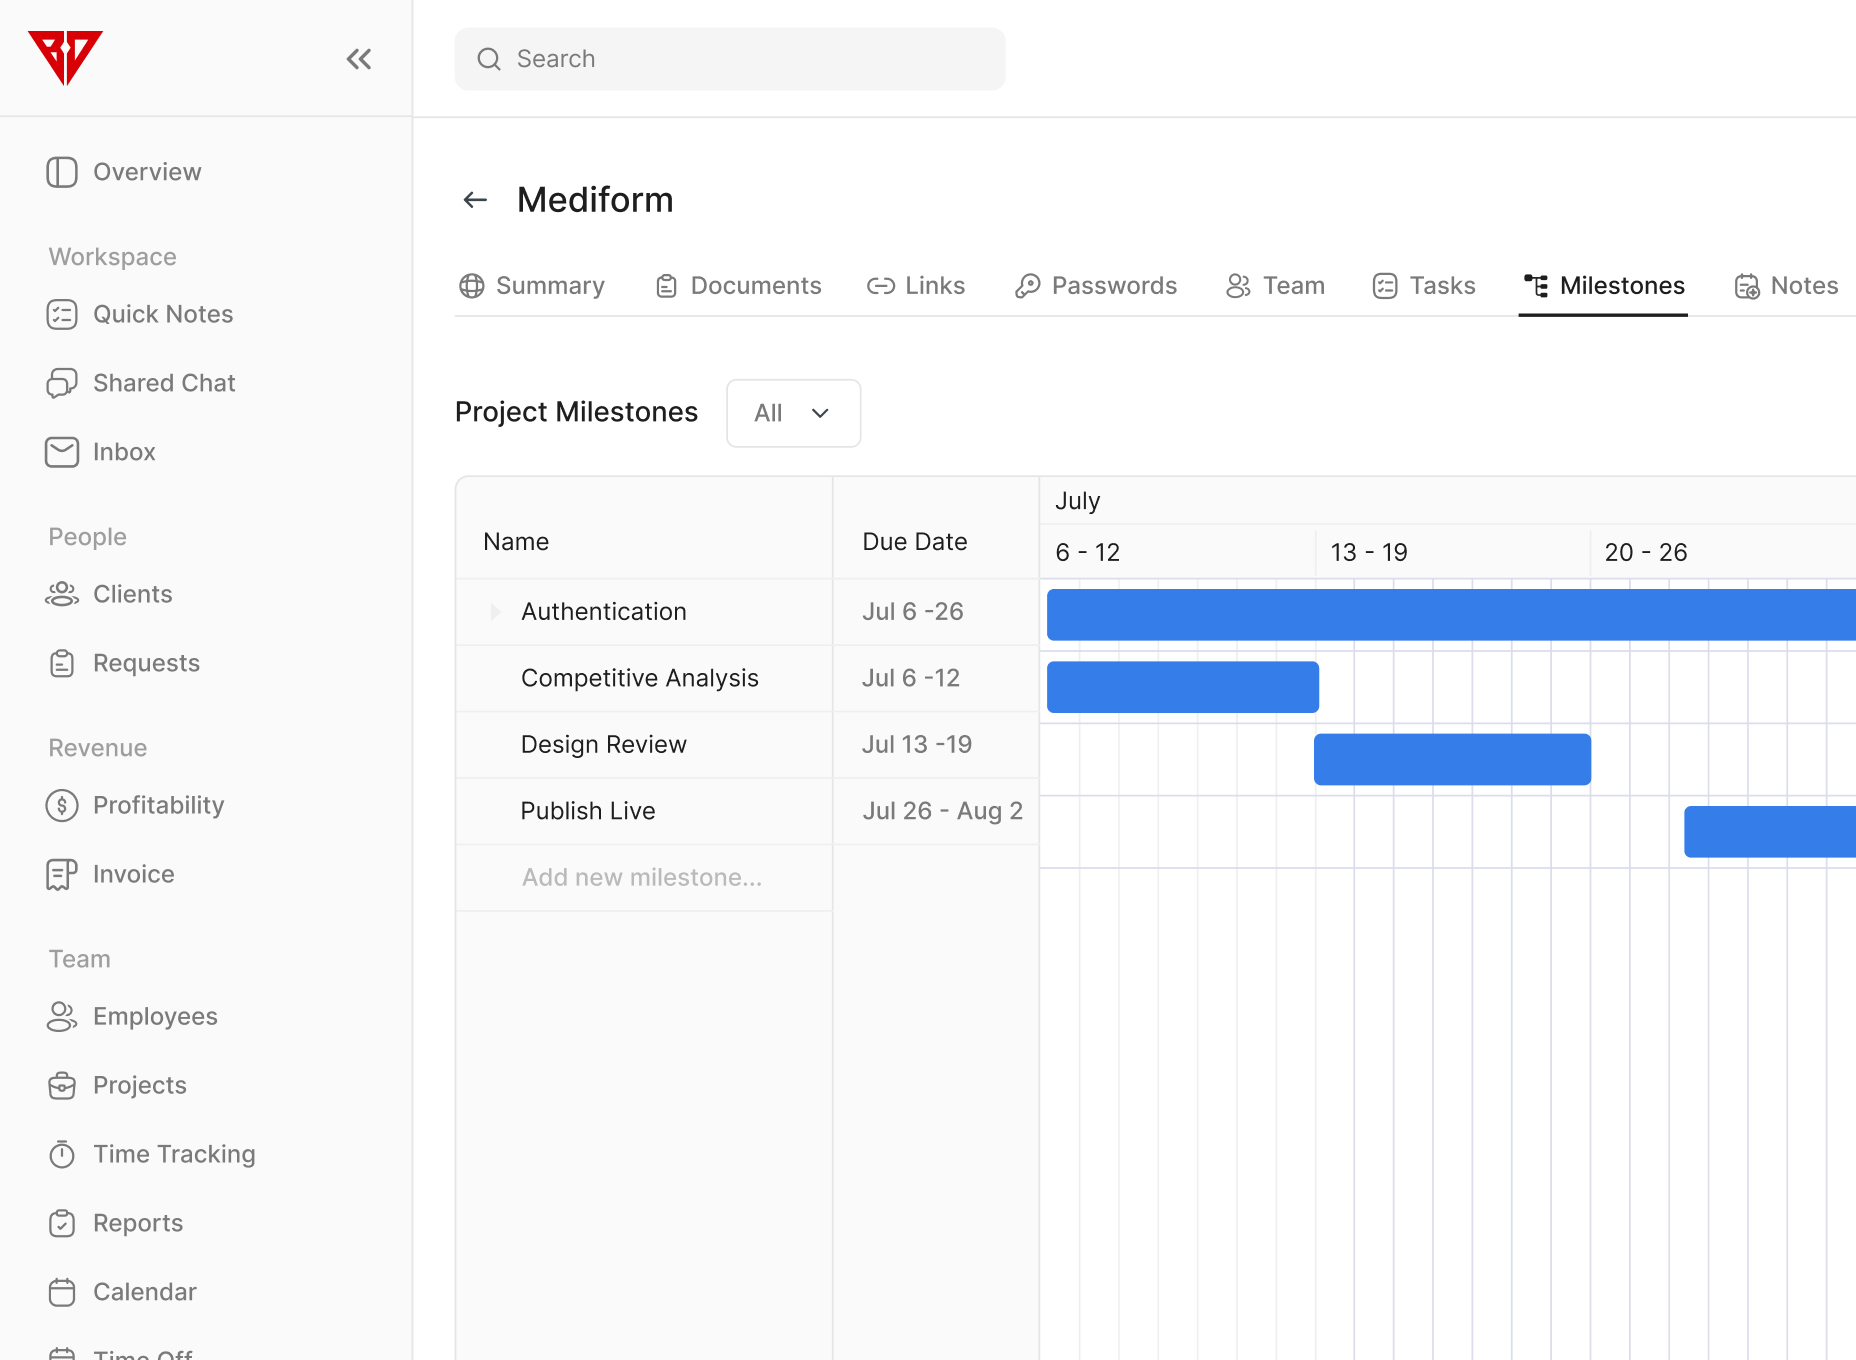Click the Invoice receipt icon

coord(62,874)
